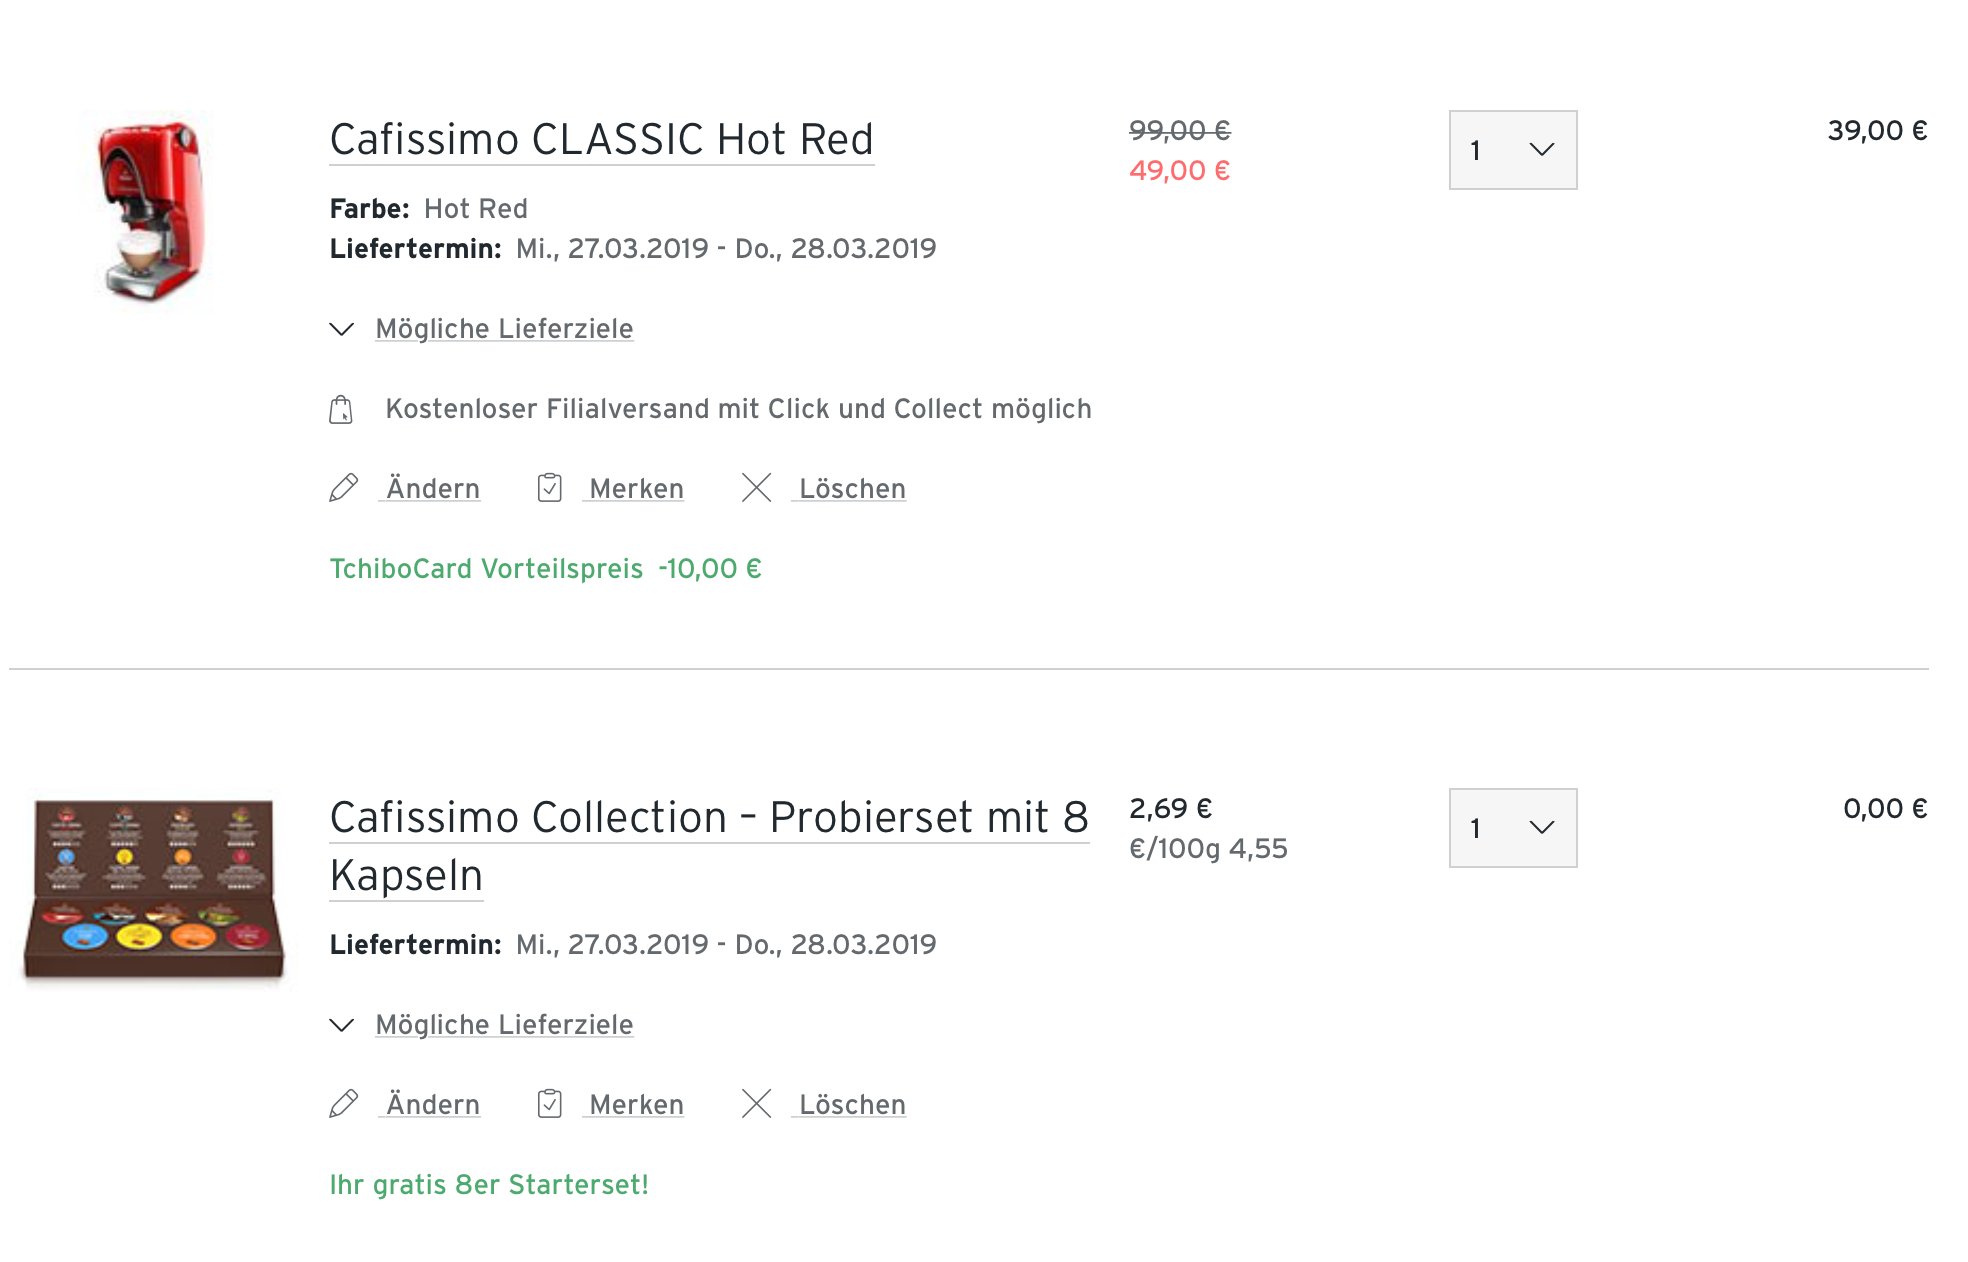This screenshot has width=1968, height=1262.
Task: Click clipboard Merken icon for Cafissimo CLASSIC
Action: coord(549,488)
